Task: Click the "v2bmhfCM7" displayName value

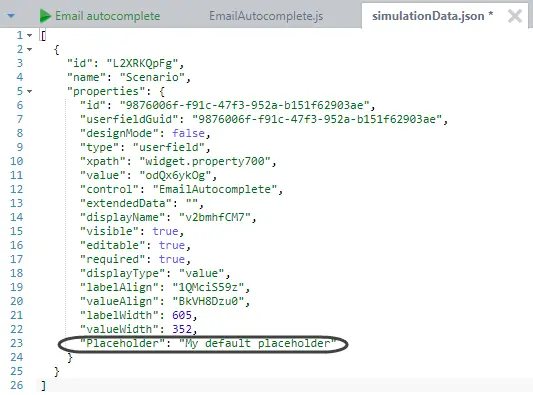Action: (x=214, y=217)
